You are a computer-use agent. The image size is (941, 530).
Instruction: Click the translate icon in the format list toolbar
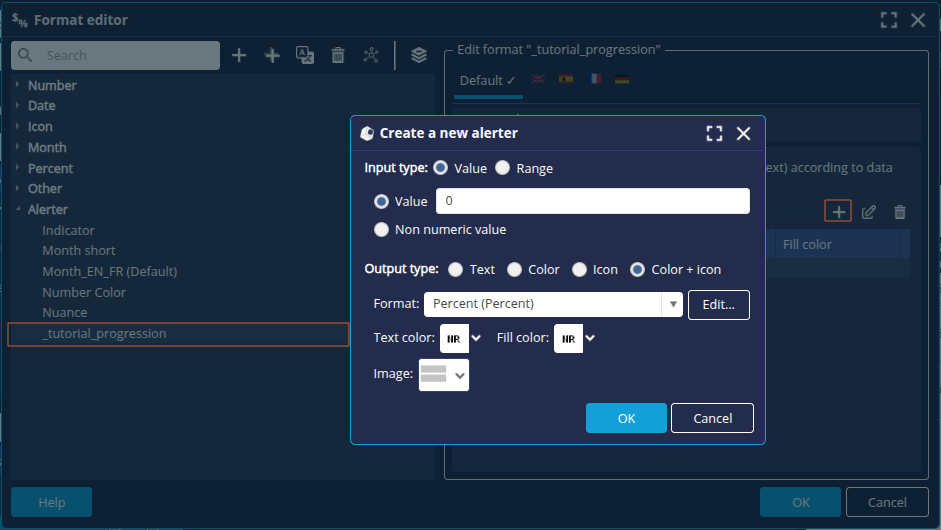305,56
